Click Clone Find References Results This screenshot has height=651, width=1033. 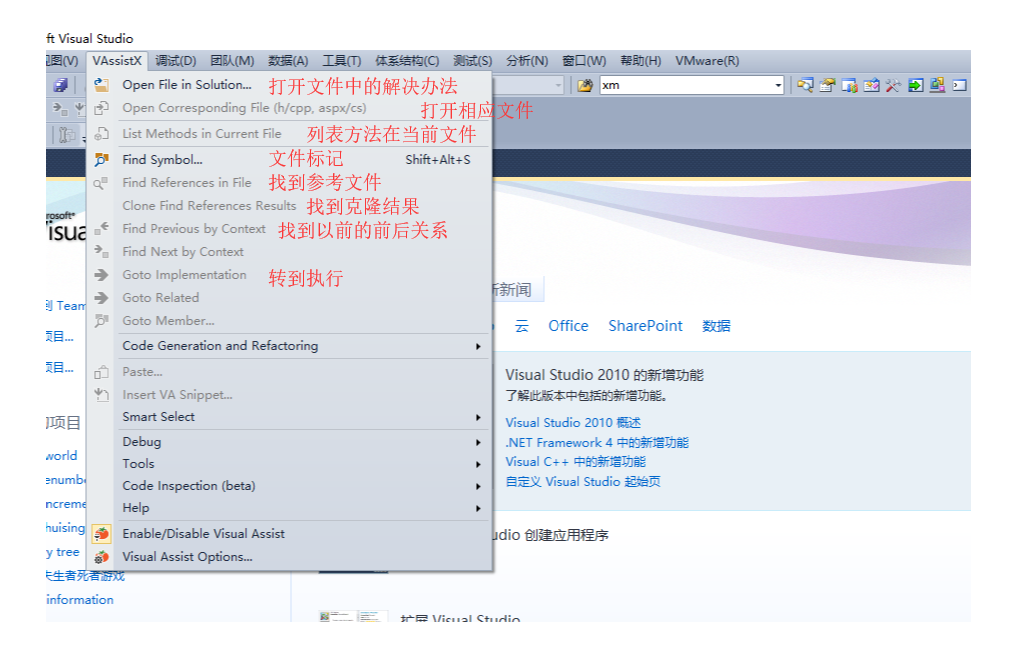click(x=290, y=206)
